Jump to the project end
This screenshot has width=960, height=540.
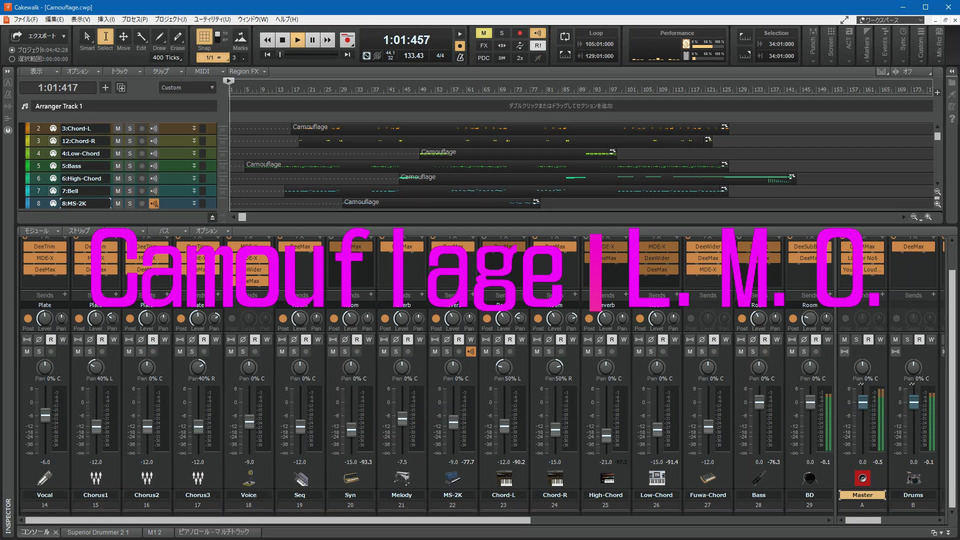pos(347,55)
